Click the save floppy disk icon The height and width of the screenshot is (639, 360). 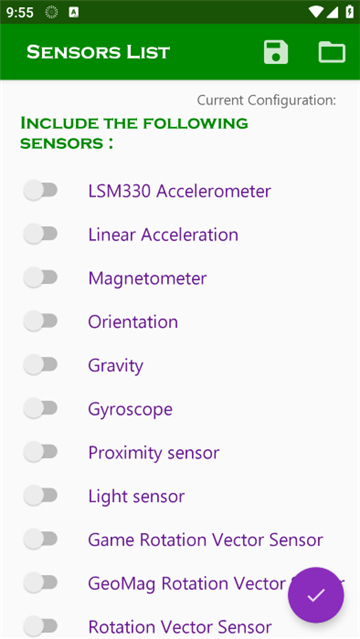[x=276, y=52]
